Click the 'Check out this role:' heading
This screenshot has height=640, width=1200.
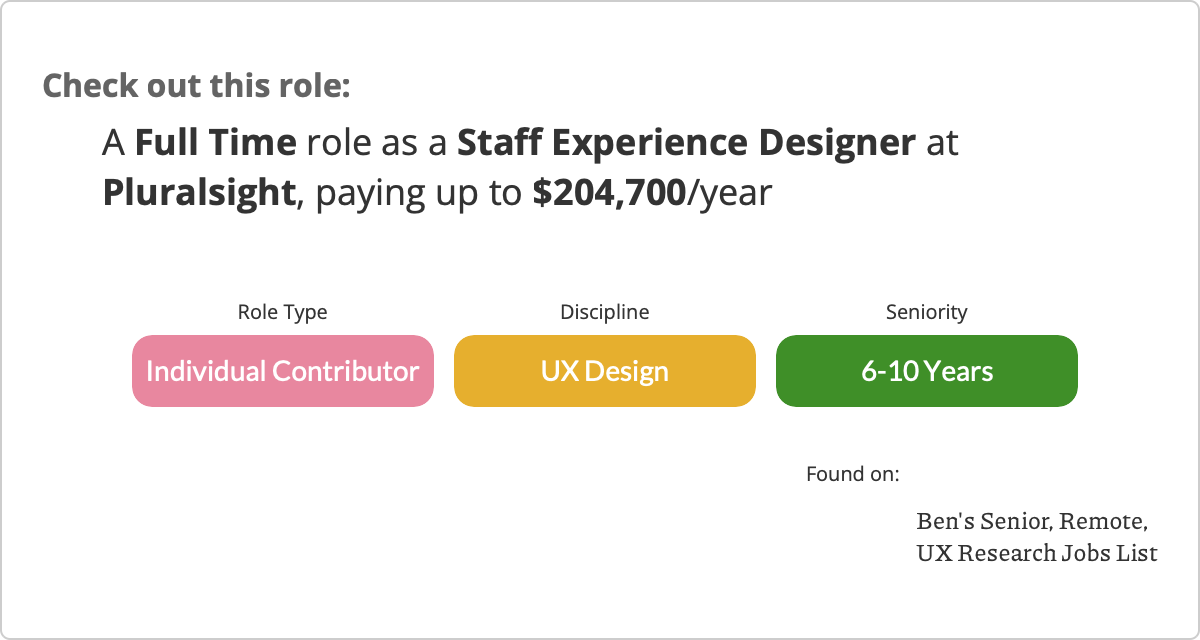coord(196,85)
